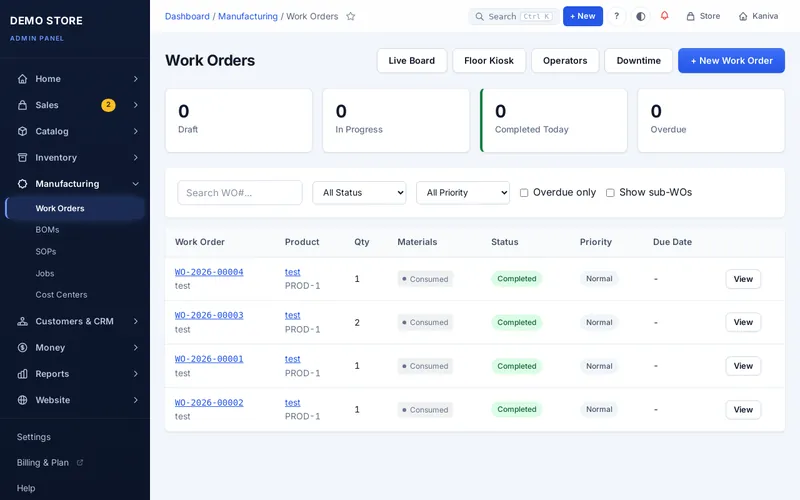The image size is (800, 500).
Task: Expand the Website menu chevron
Action: click(x=136, y=400)
